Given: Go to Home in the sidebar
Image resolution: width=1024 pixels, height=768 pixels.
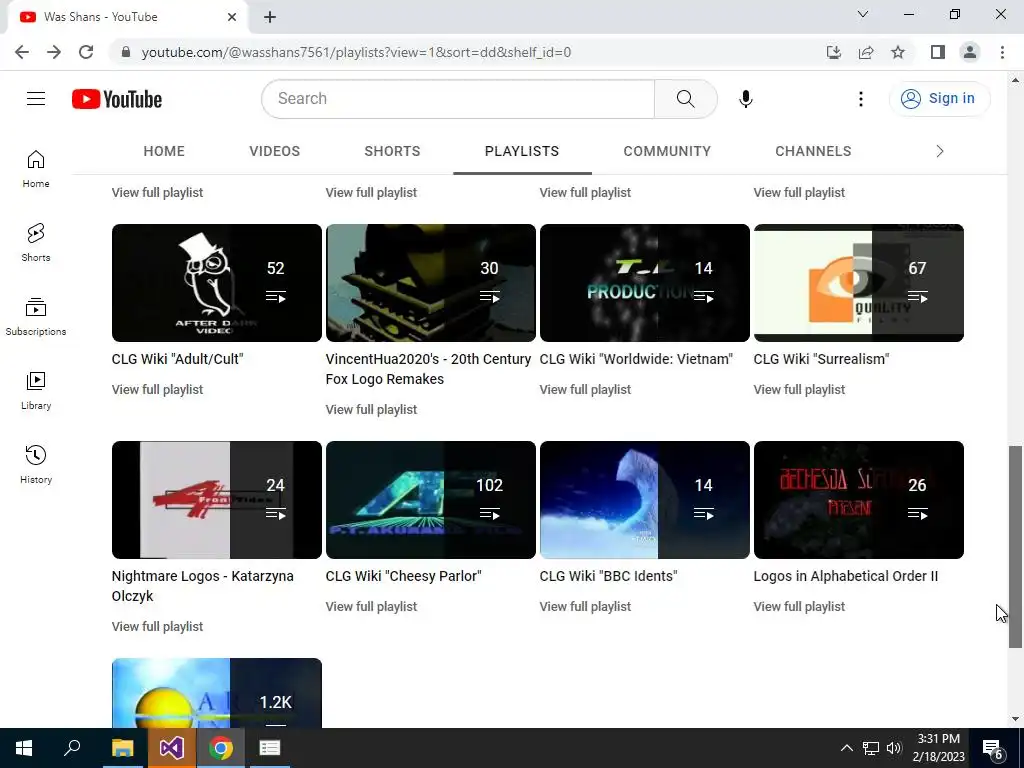Looking at the screenshot, I should [36, 169].
